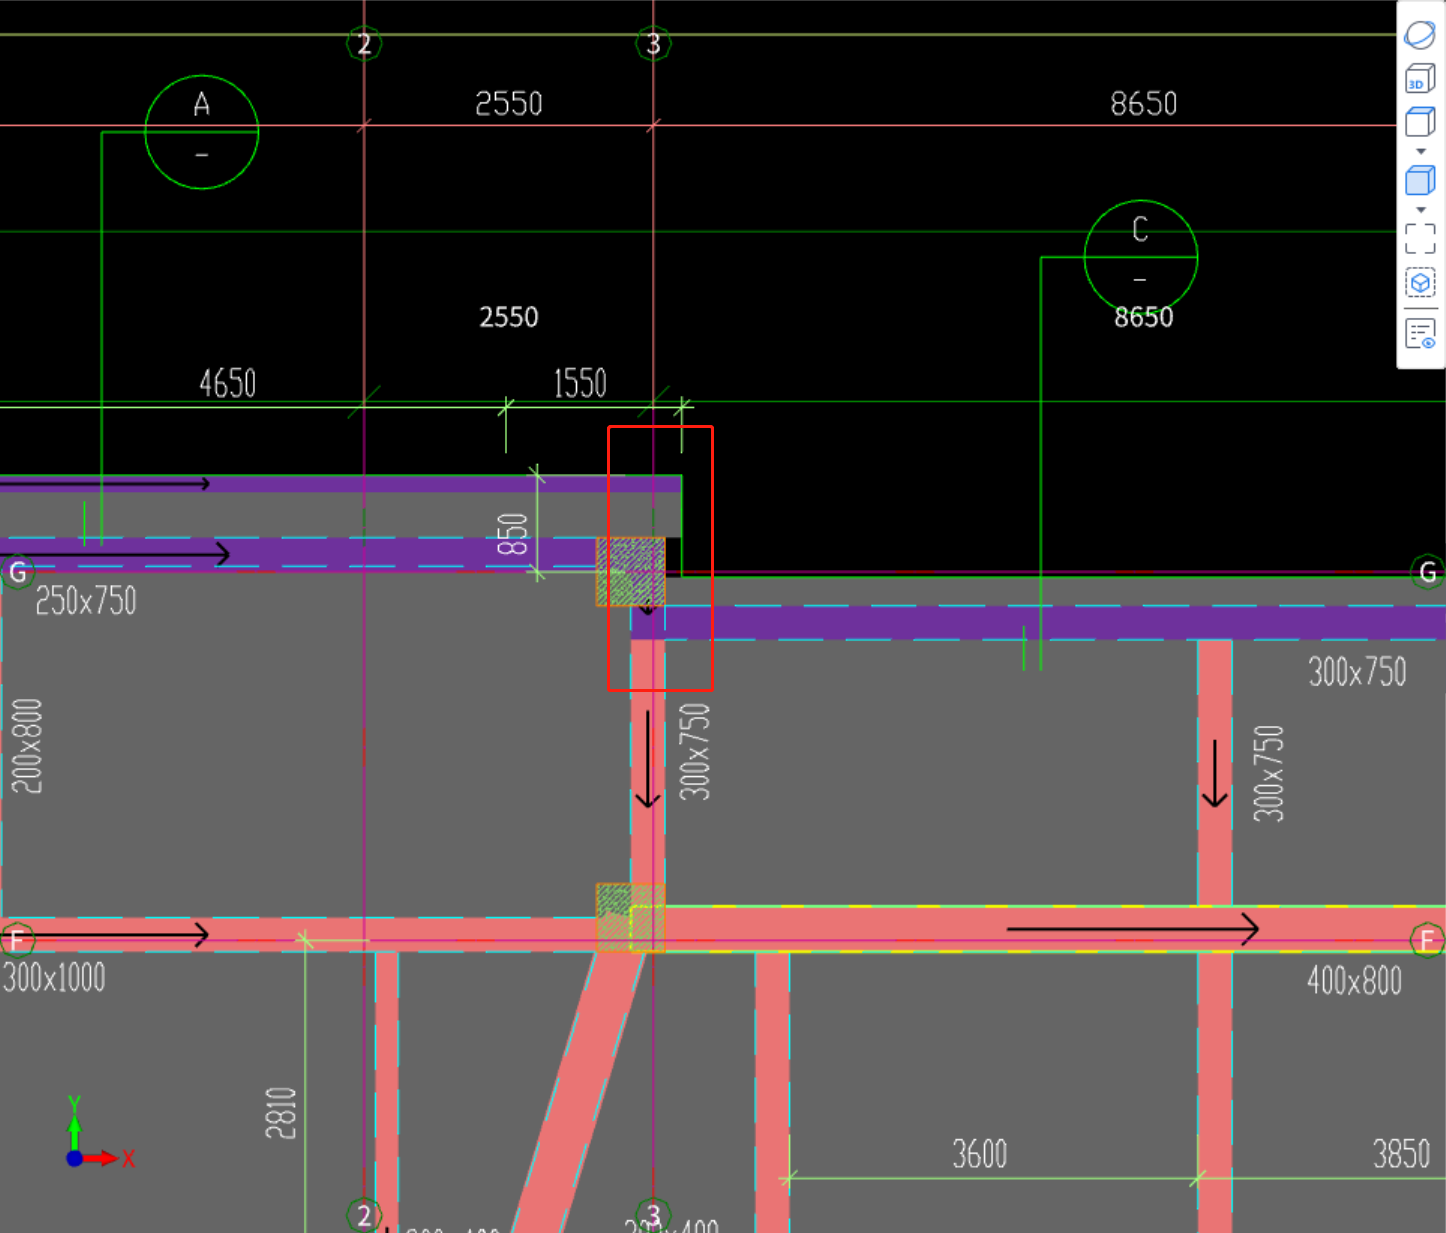Click the local 3D dashed box icon
The width and height of the screenshot is (1446, 1233).
click(1420, 284)
